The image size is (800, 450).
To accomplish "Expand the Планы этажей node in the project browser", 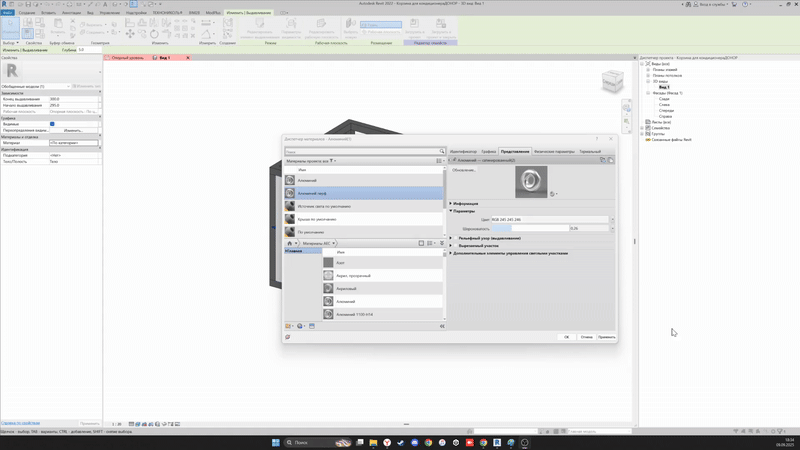I will [x=648, y=70].
